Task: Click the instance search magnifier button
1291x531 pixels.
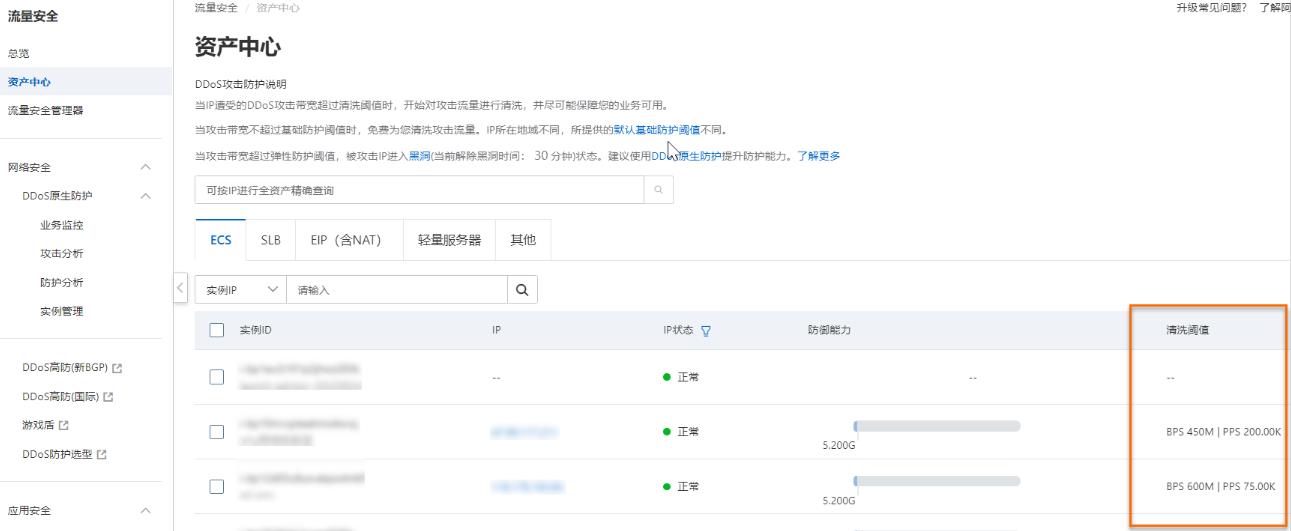Action: click(x=521, y=290)
